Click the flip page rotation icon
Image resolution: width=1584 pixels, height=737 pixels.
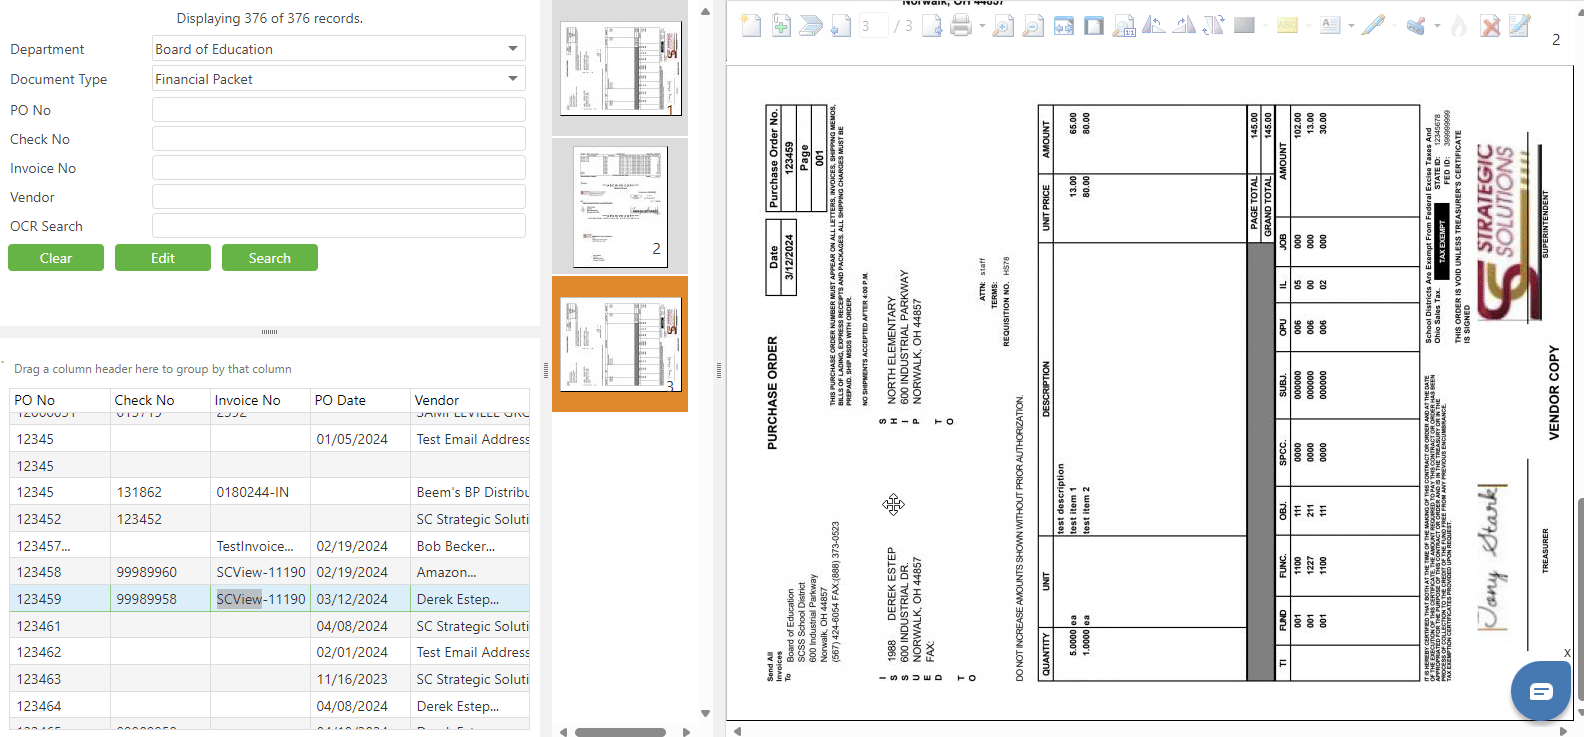1214,26
